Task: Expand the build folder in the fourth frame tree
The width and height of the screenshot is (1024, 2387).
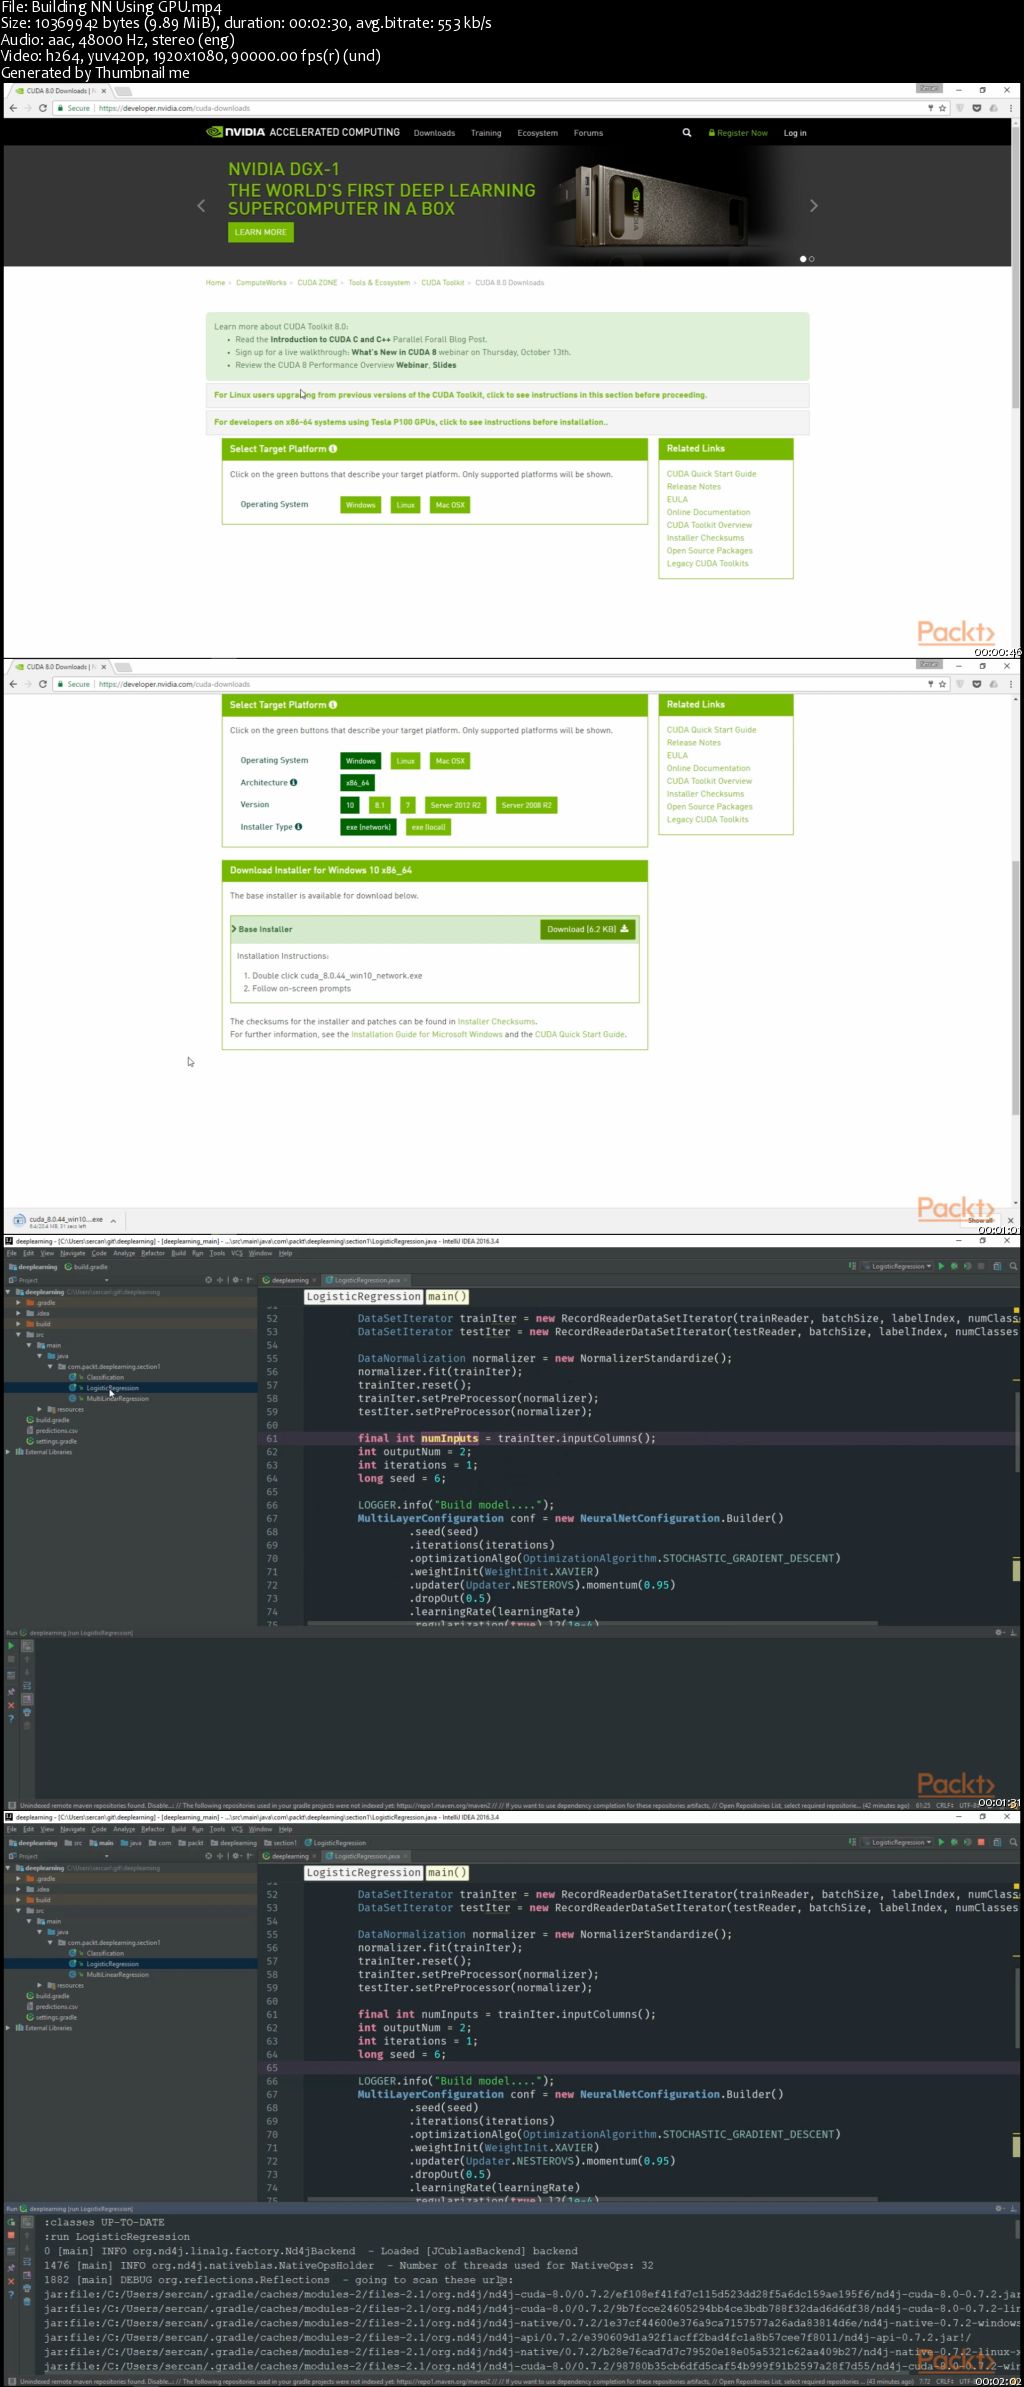Action: 18,1900
